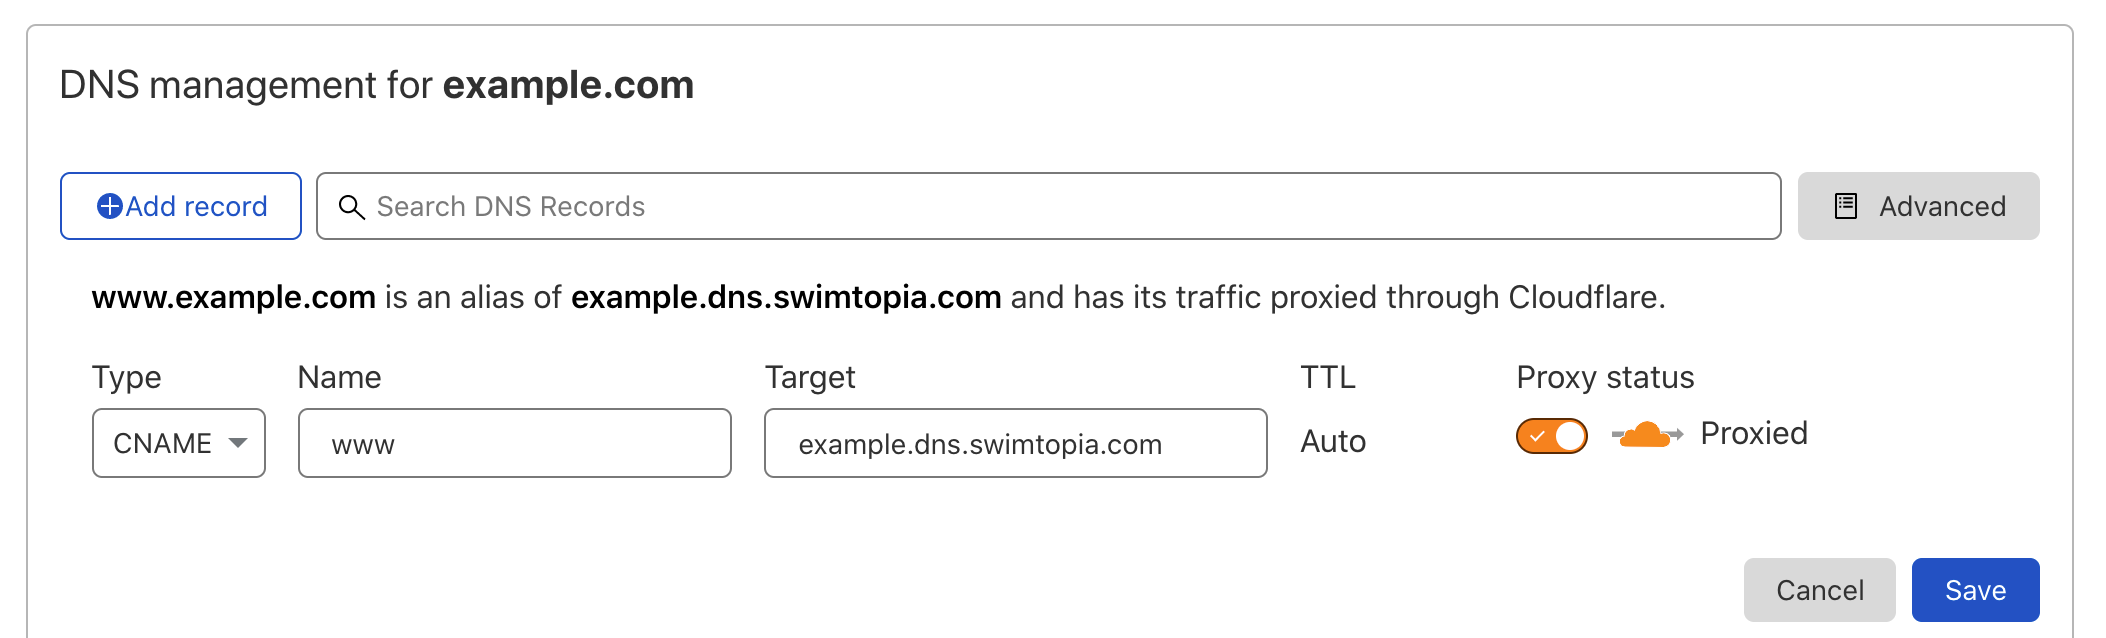Click the Name field containing www
2106x638 pixels.
click(514, 443)
